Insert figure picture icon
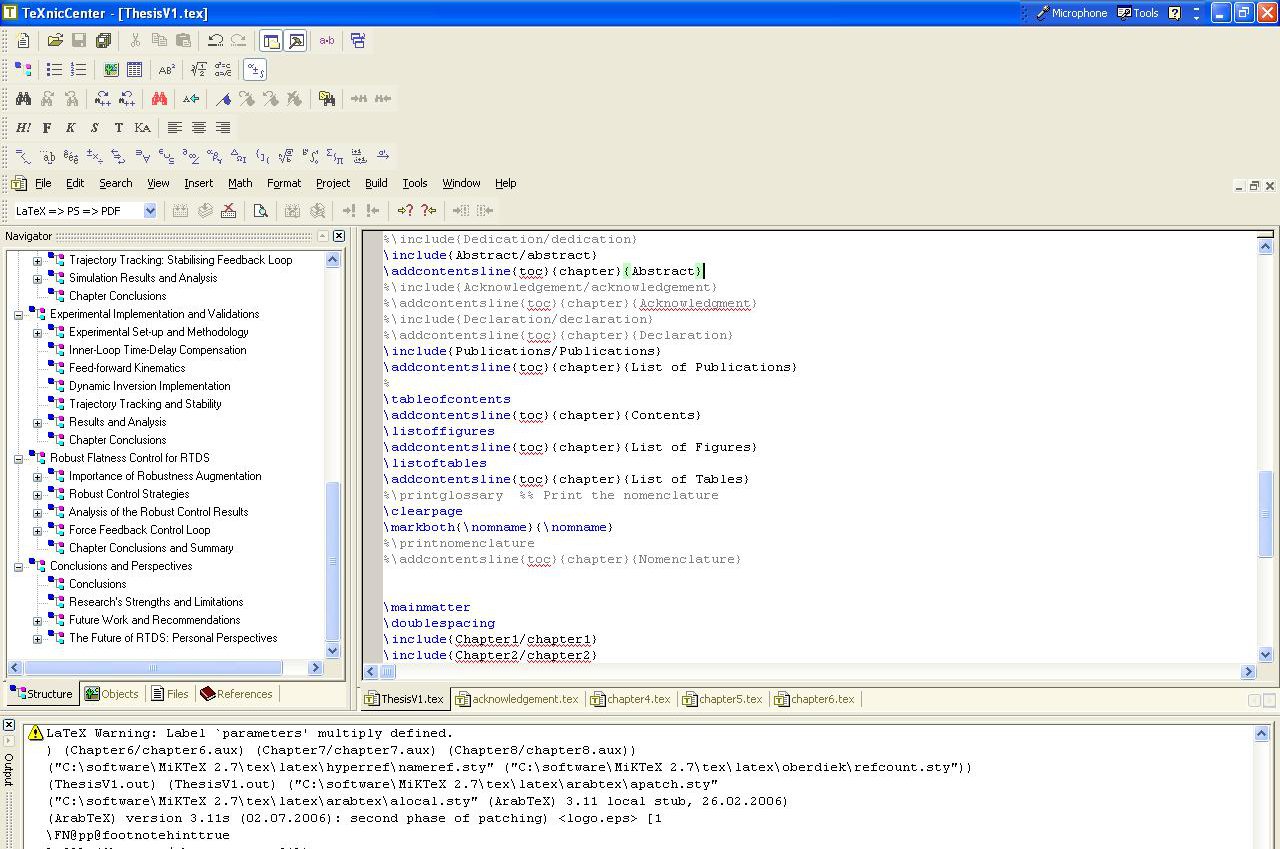Screen dimensions: 1280x849 111,70
